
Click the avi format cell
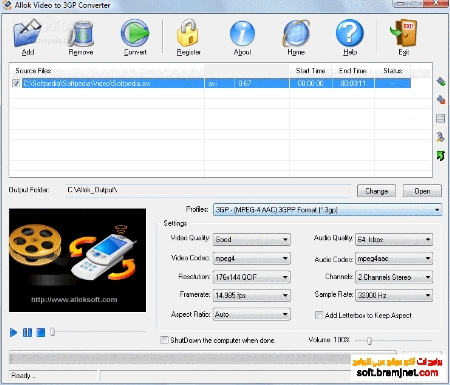219,83
